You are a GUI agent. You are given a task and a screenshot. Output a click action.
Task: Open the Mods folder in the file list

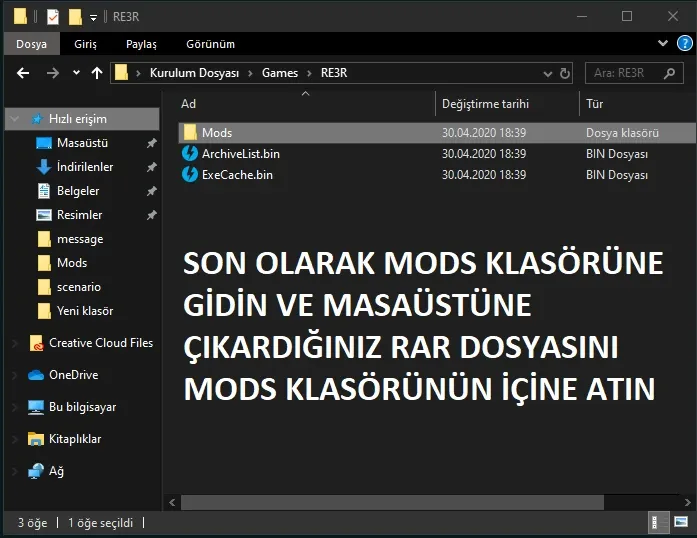[216, 133]
